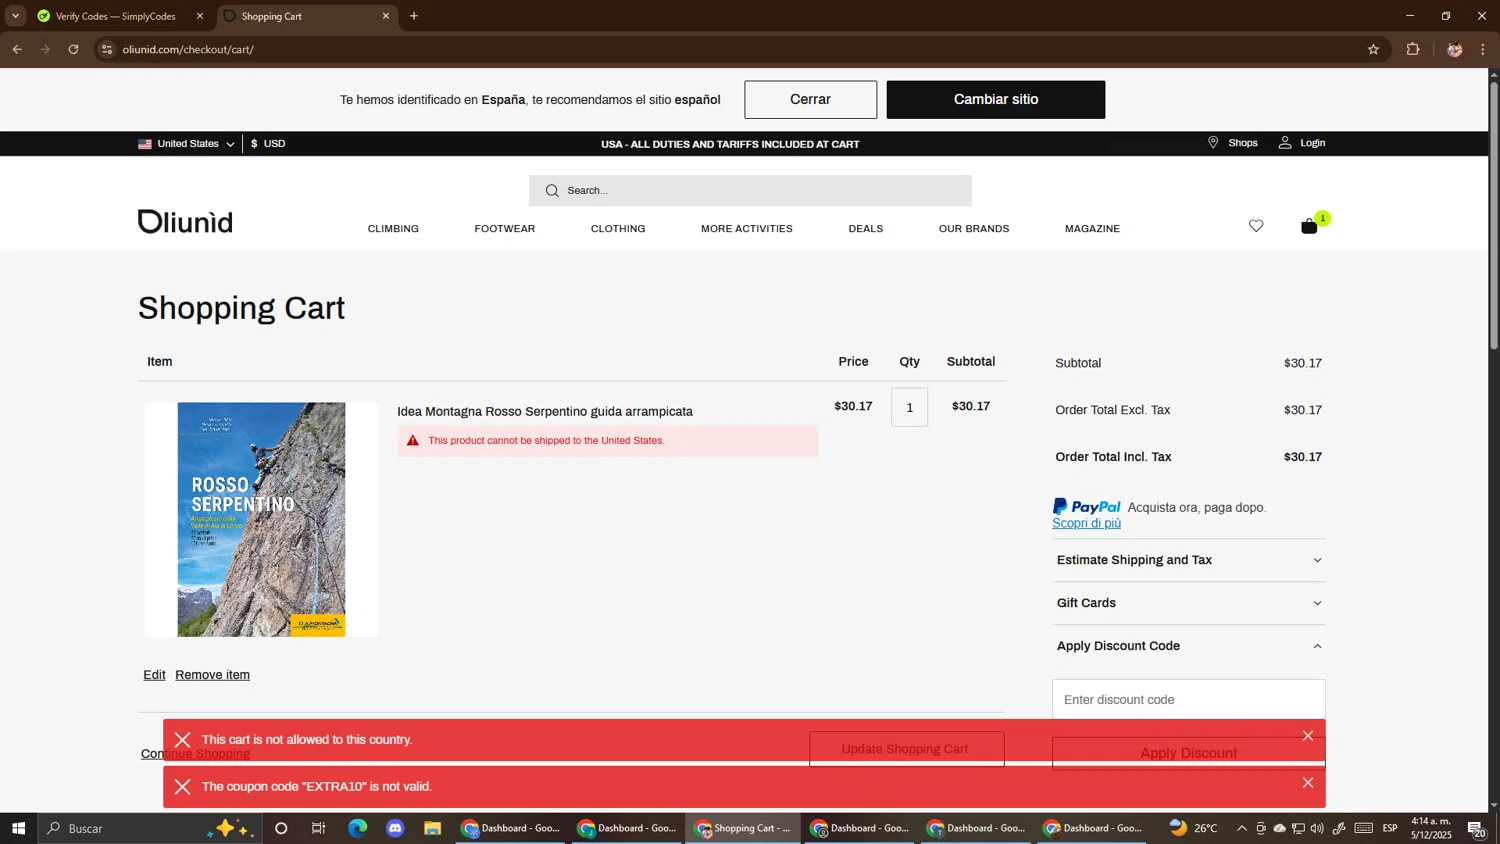Open the browser extensions puzzle icon
Image resolution: width=1500 pixels, height=844 pixels.
click(1413, 49)
